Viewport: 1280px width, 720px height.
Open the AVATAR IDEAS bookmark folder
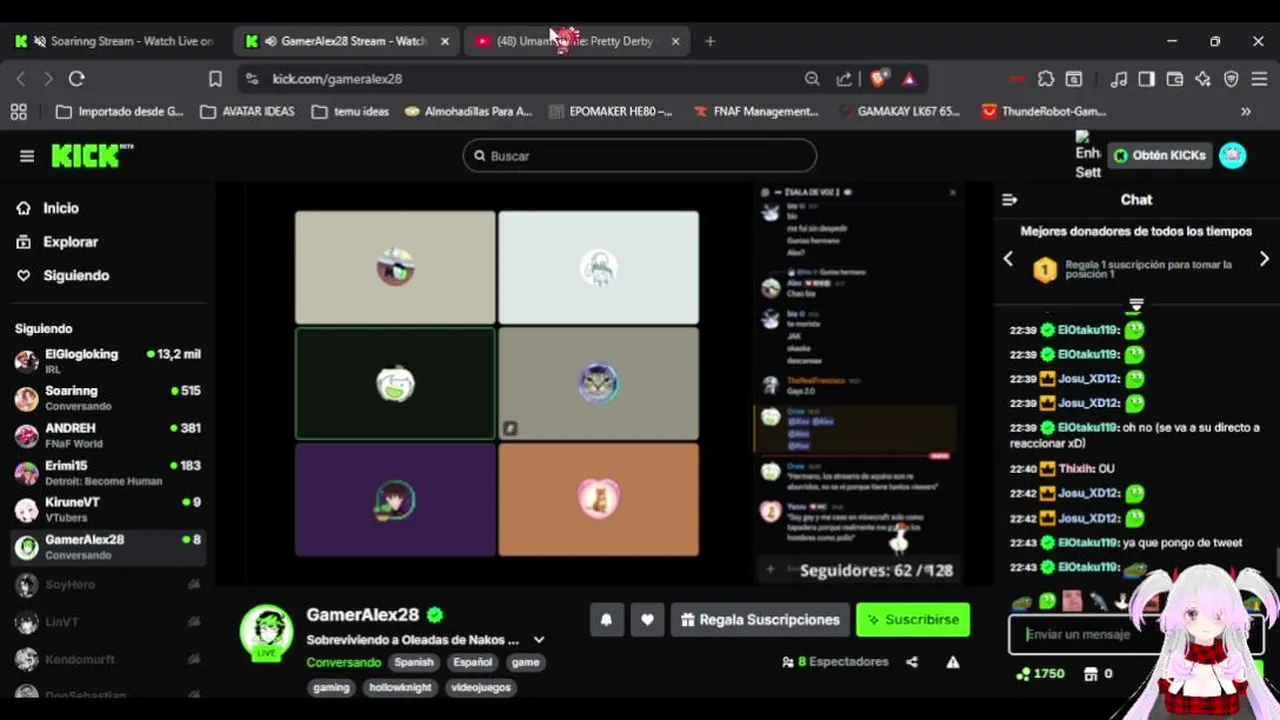coord(248,112)
